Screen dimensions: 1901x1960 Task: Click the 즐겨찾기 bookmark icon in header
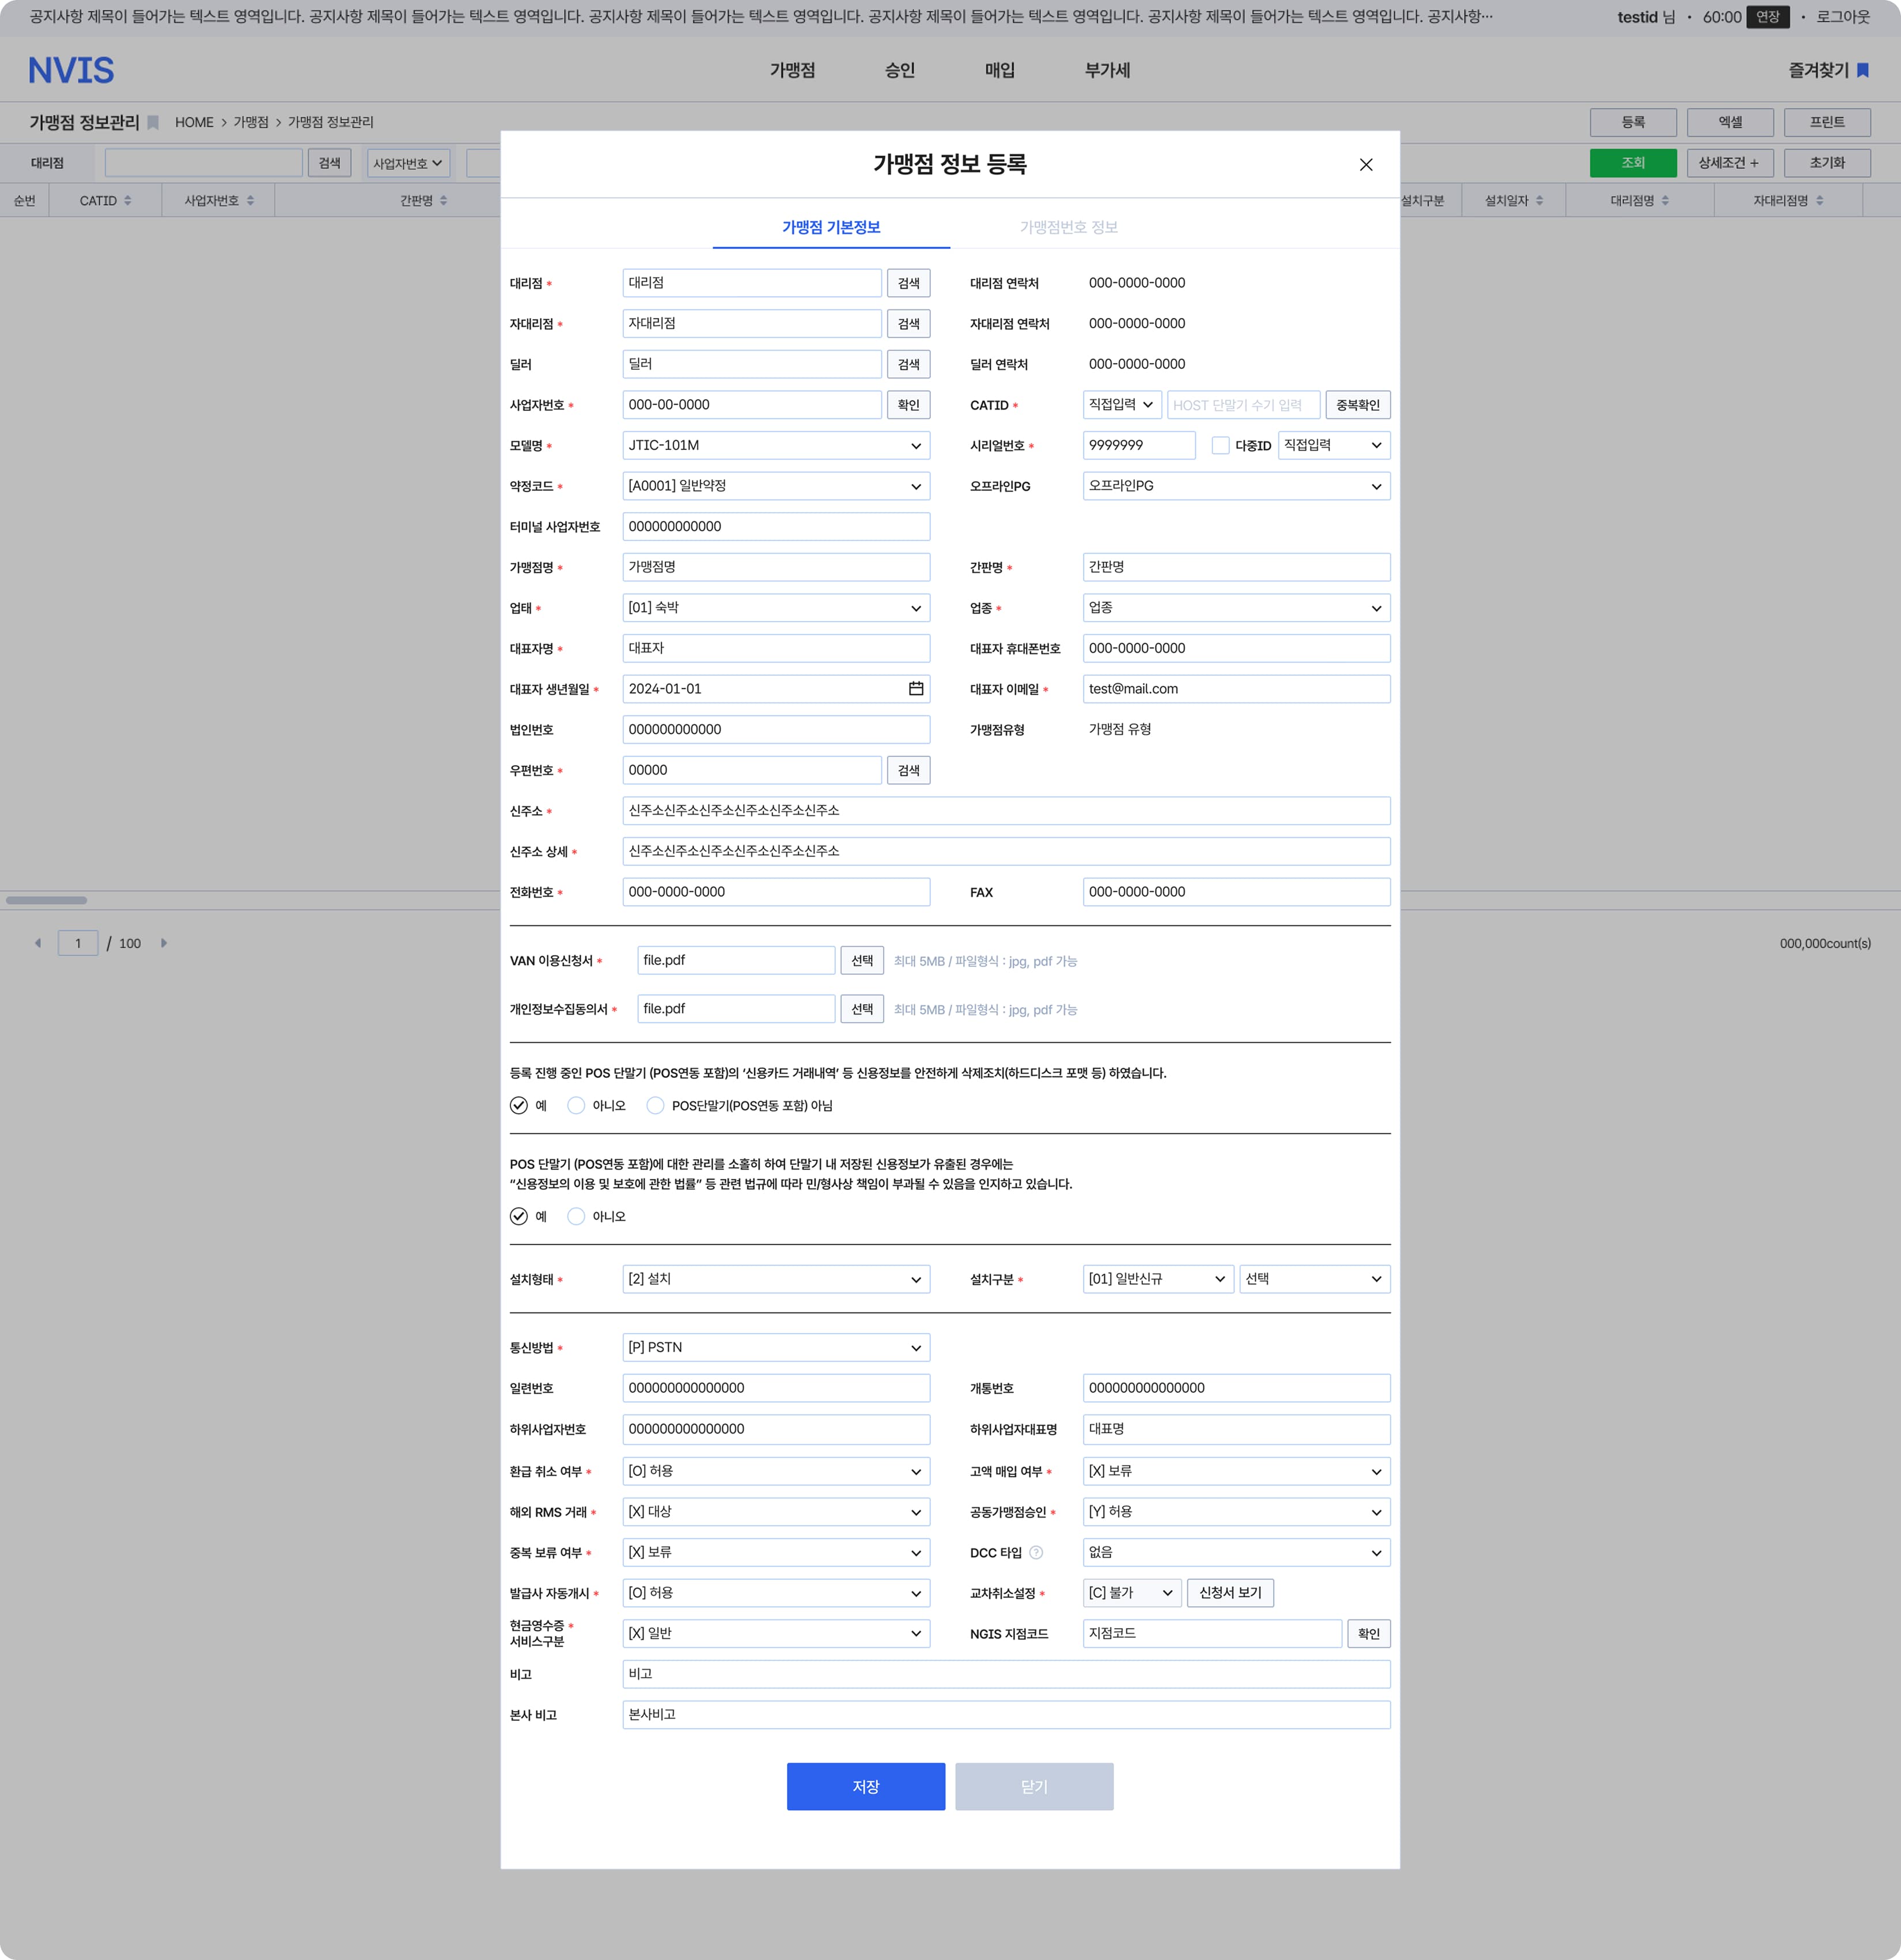coord(1862,70)
